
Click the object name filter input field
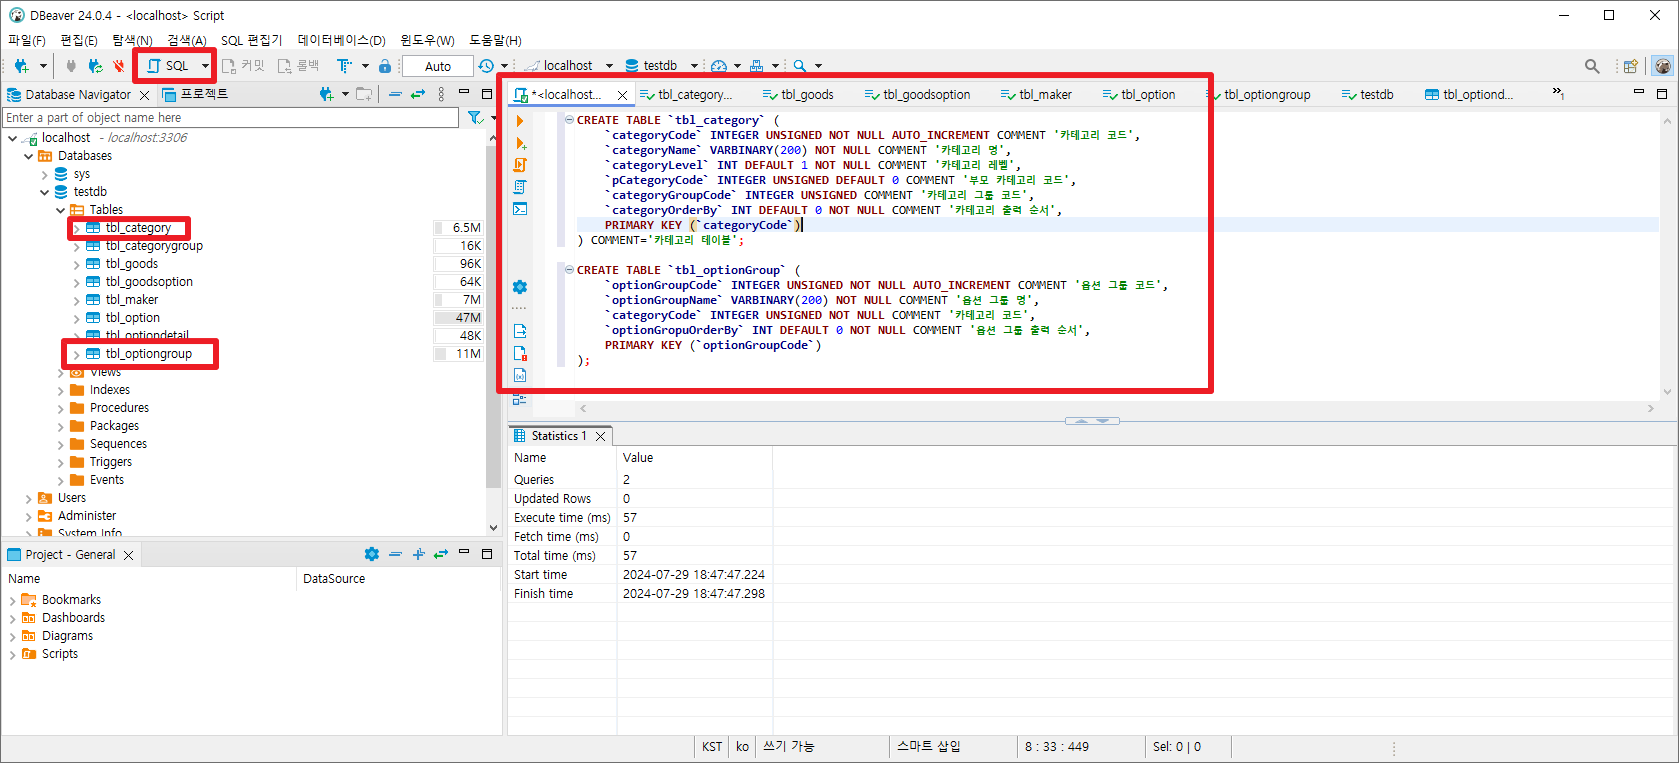tap(232, 118)
